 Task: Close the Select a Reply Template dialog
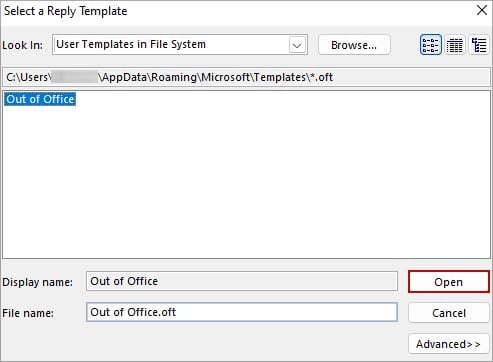tap(482, 10)
